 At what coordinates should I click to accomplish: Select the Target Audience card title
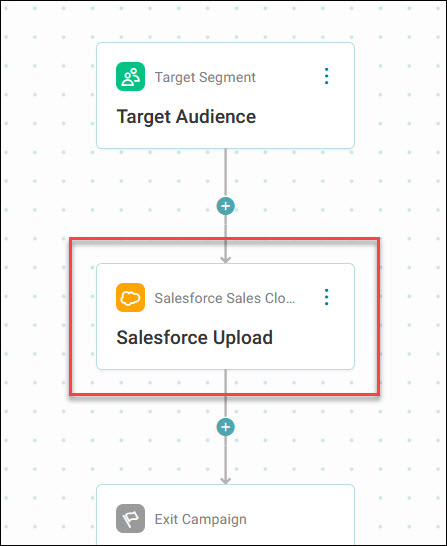pos(186,117)
